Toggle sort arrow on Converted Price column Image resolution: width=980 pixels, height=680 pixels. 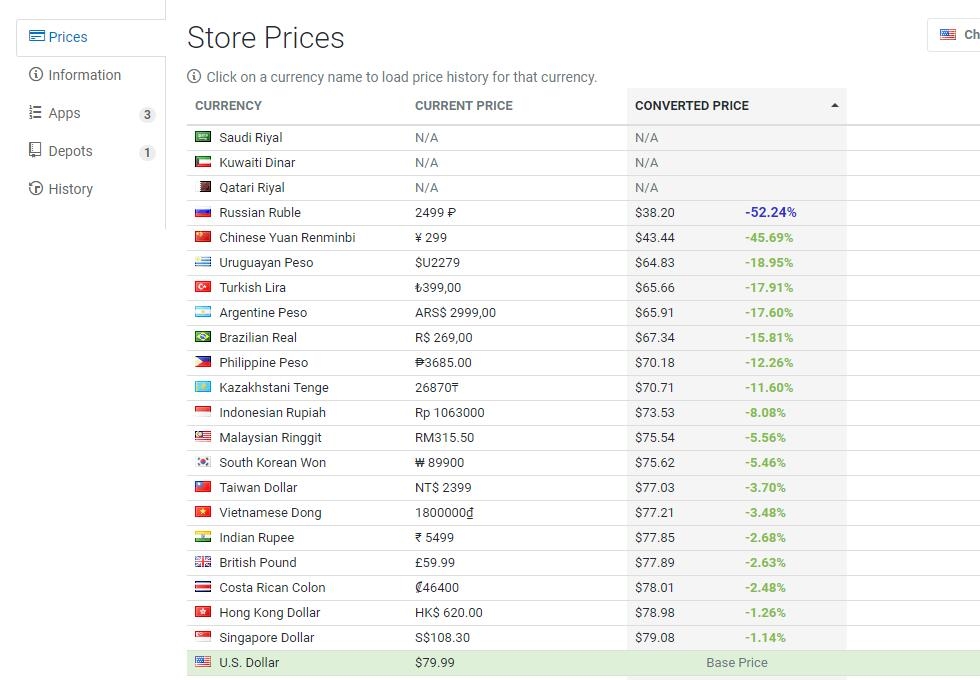click(x=834, y=106)
